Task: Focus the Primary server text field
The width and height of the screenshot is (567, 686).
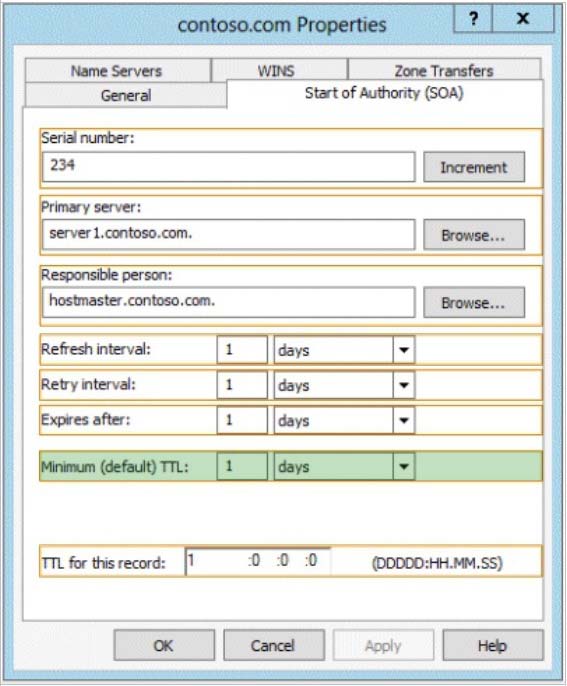Action: (x=228, y=234)
